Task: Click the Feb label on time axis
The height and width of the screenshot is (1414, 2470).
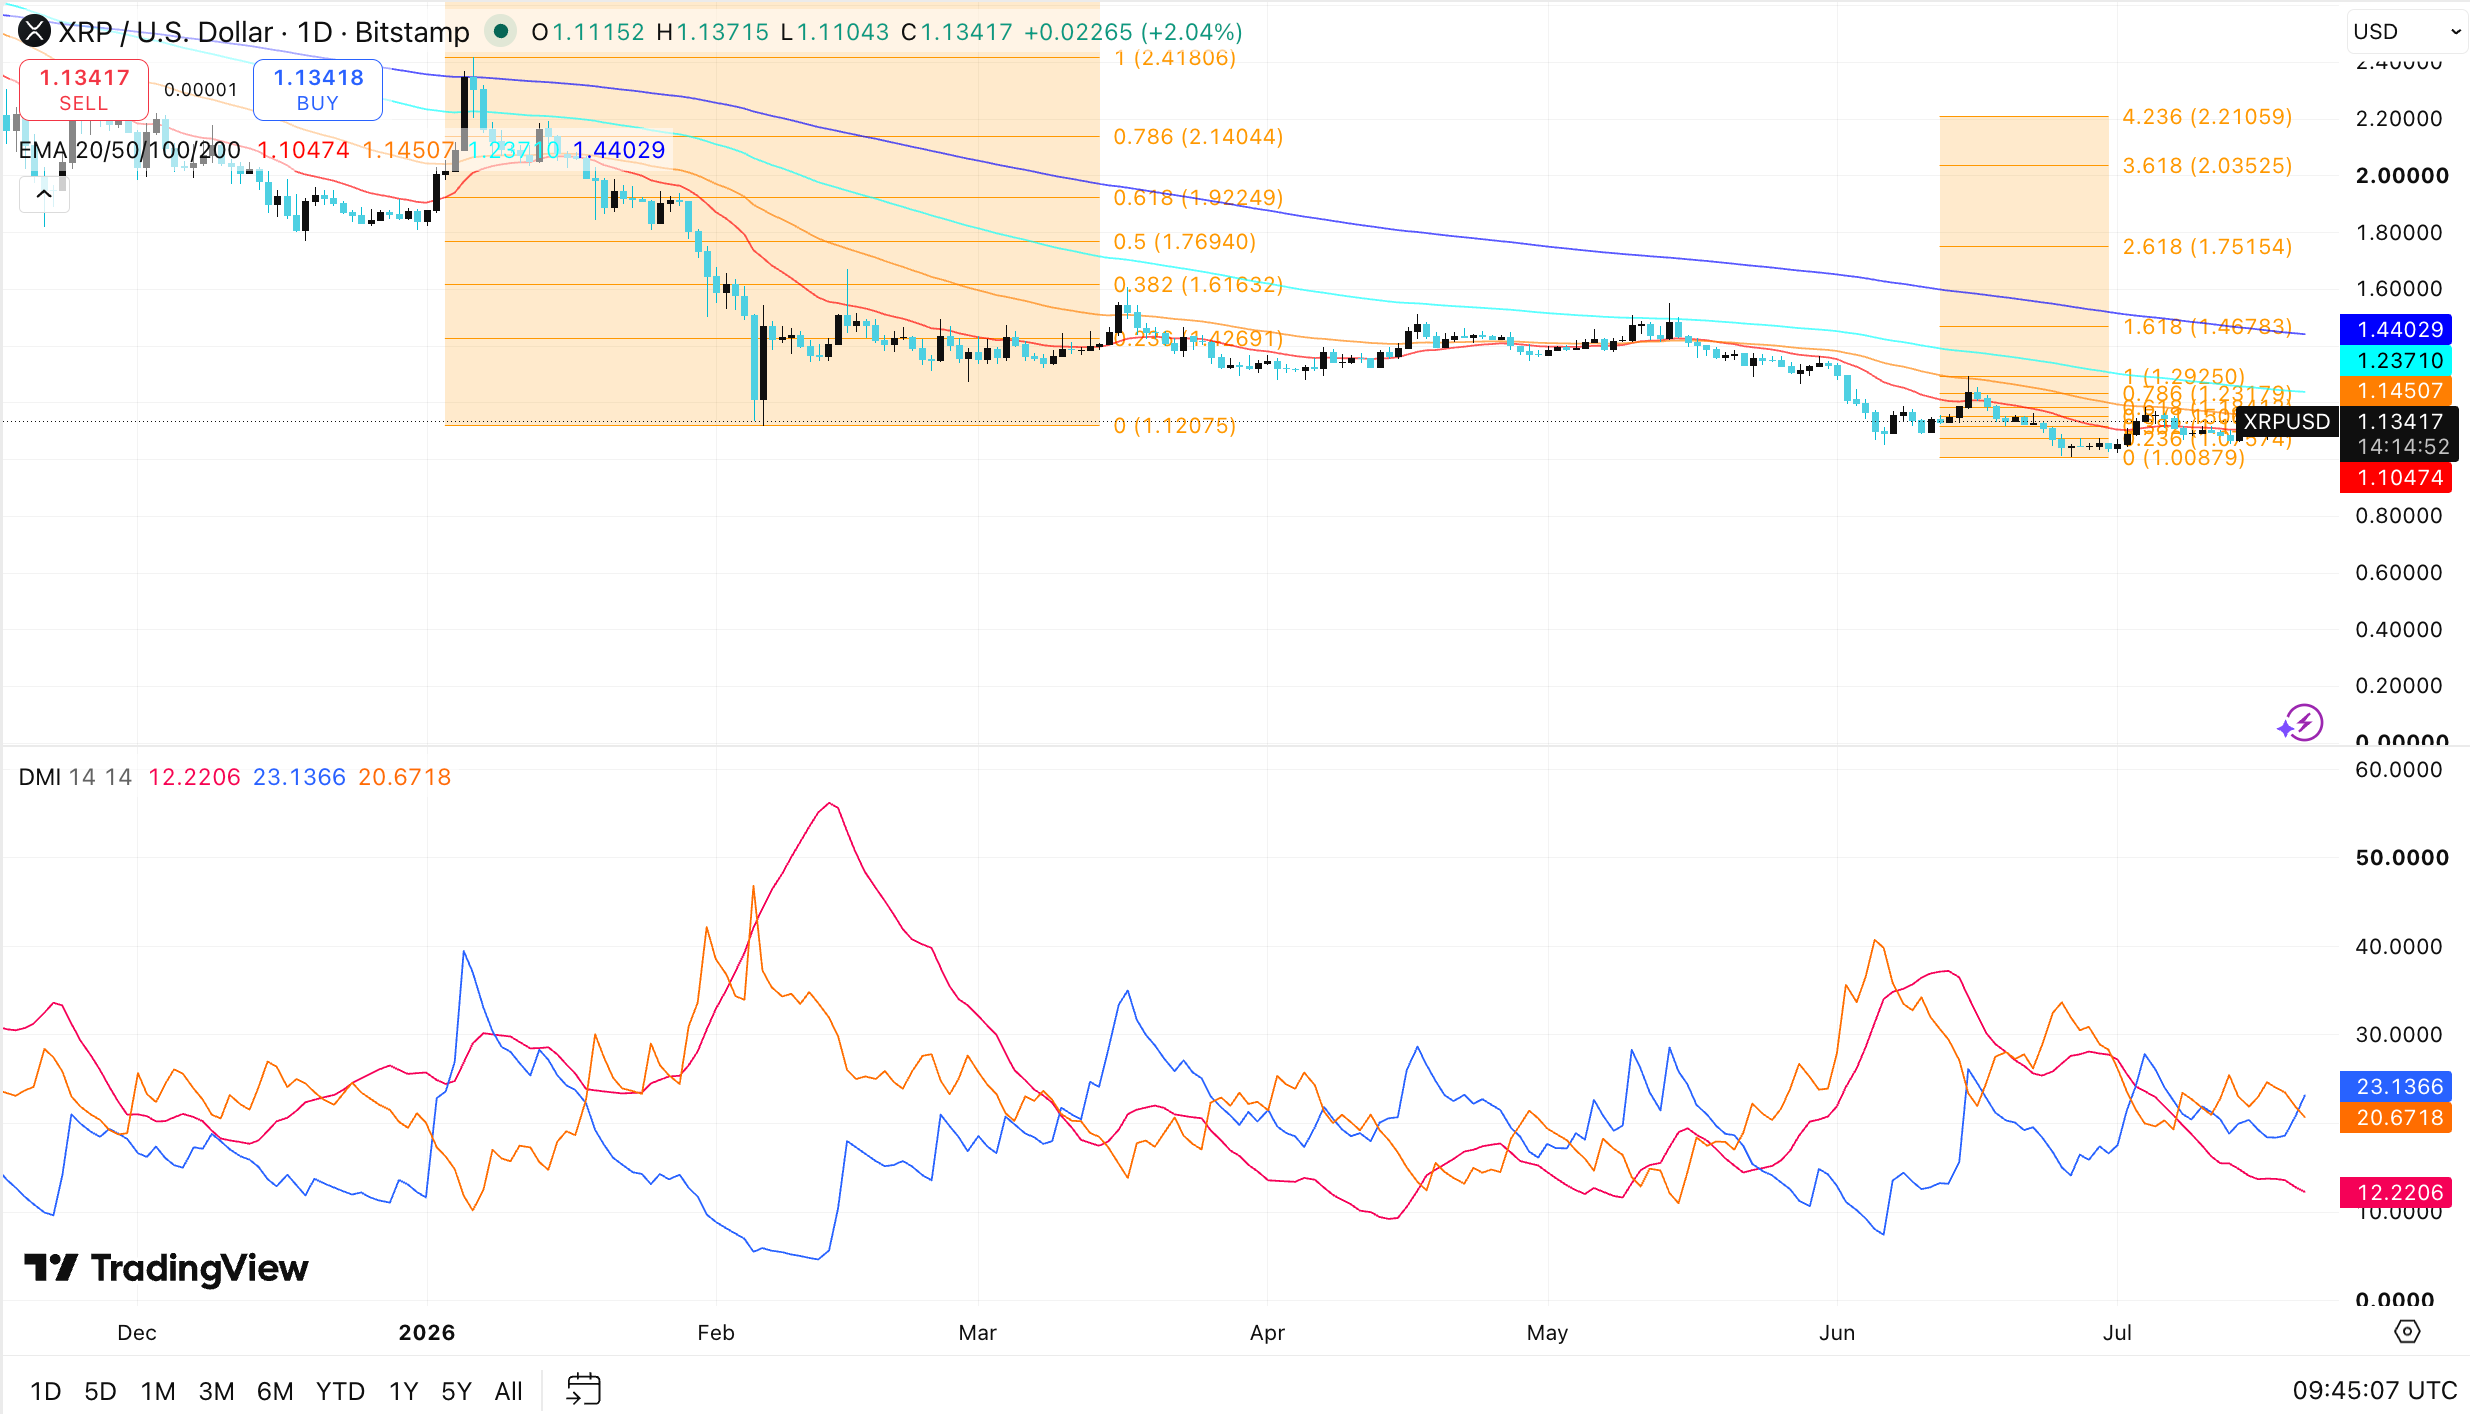Action: [x=716, y=1333]
